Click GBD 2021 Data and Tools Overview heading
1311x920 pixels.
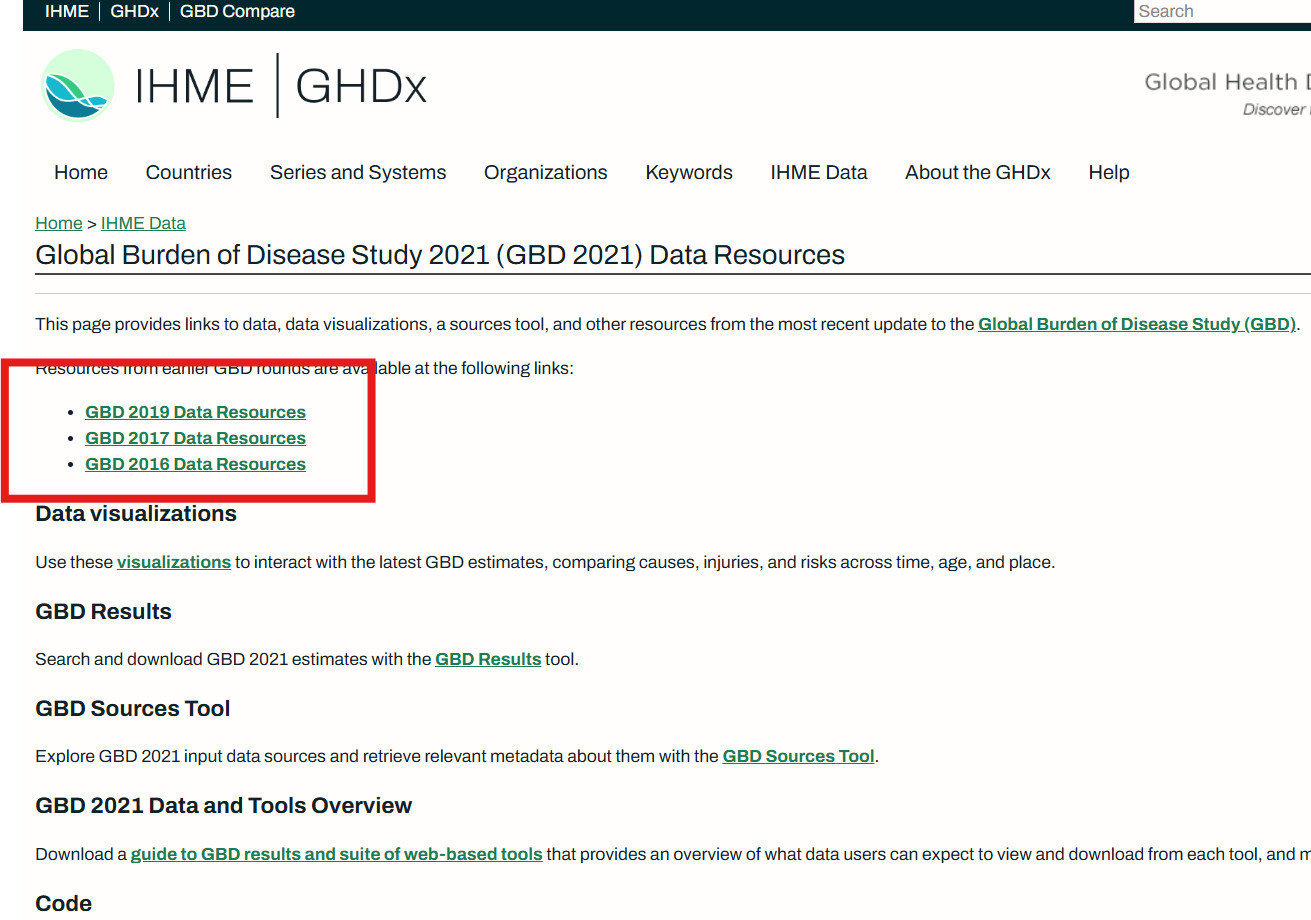pos(224,806)
